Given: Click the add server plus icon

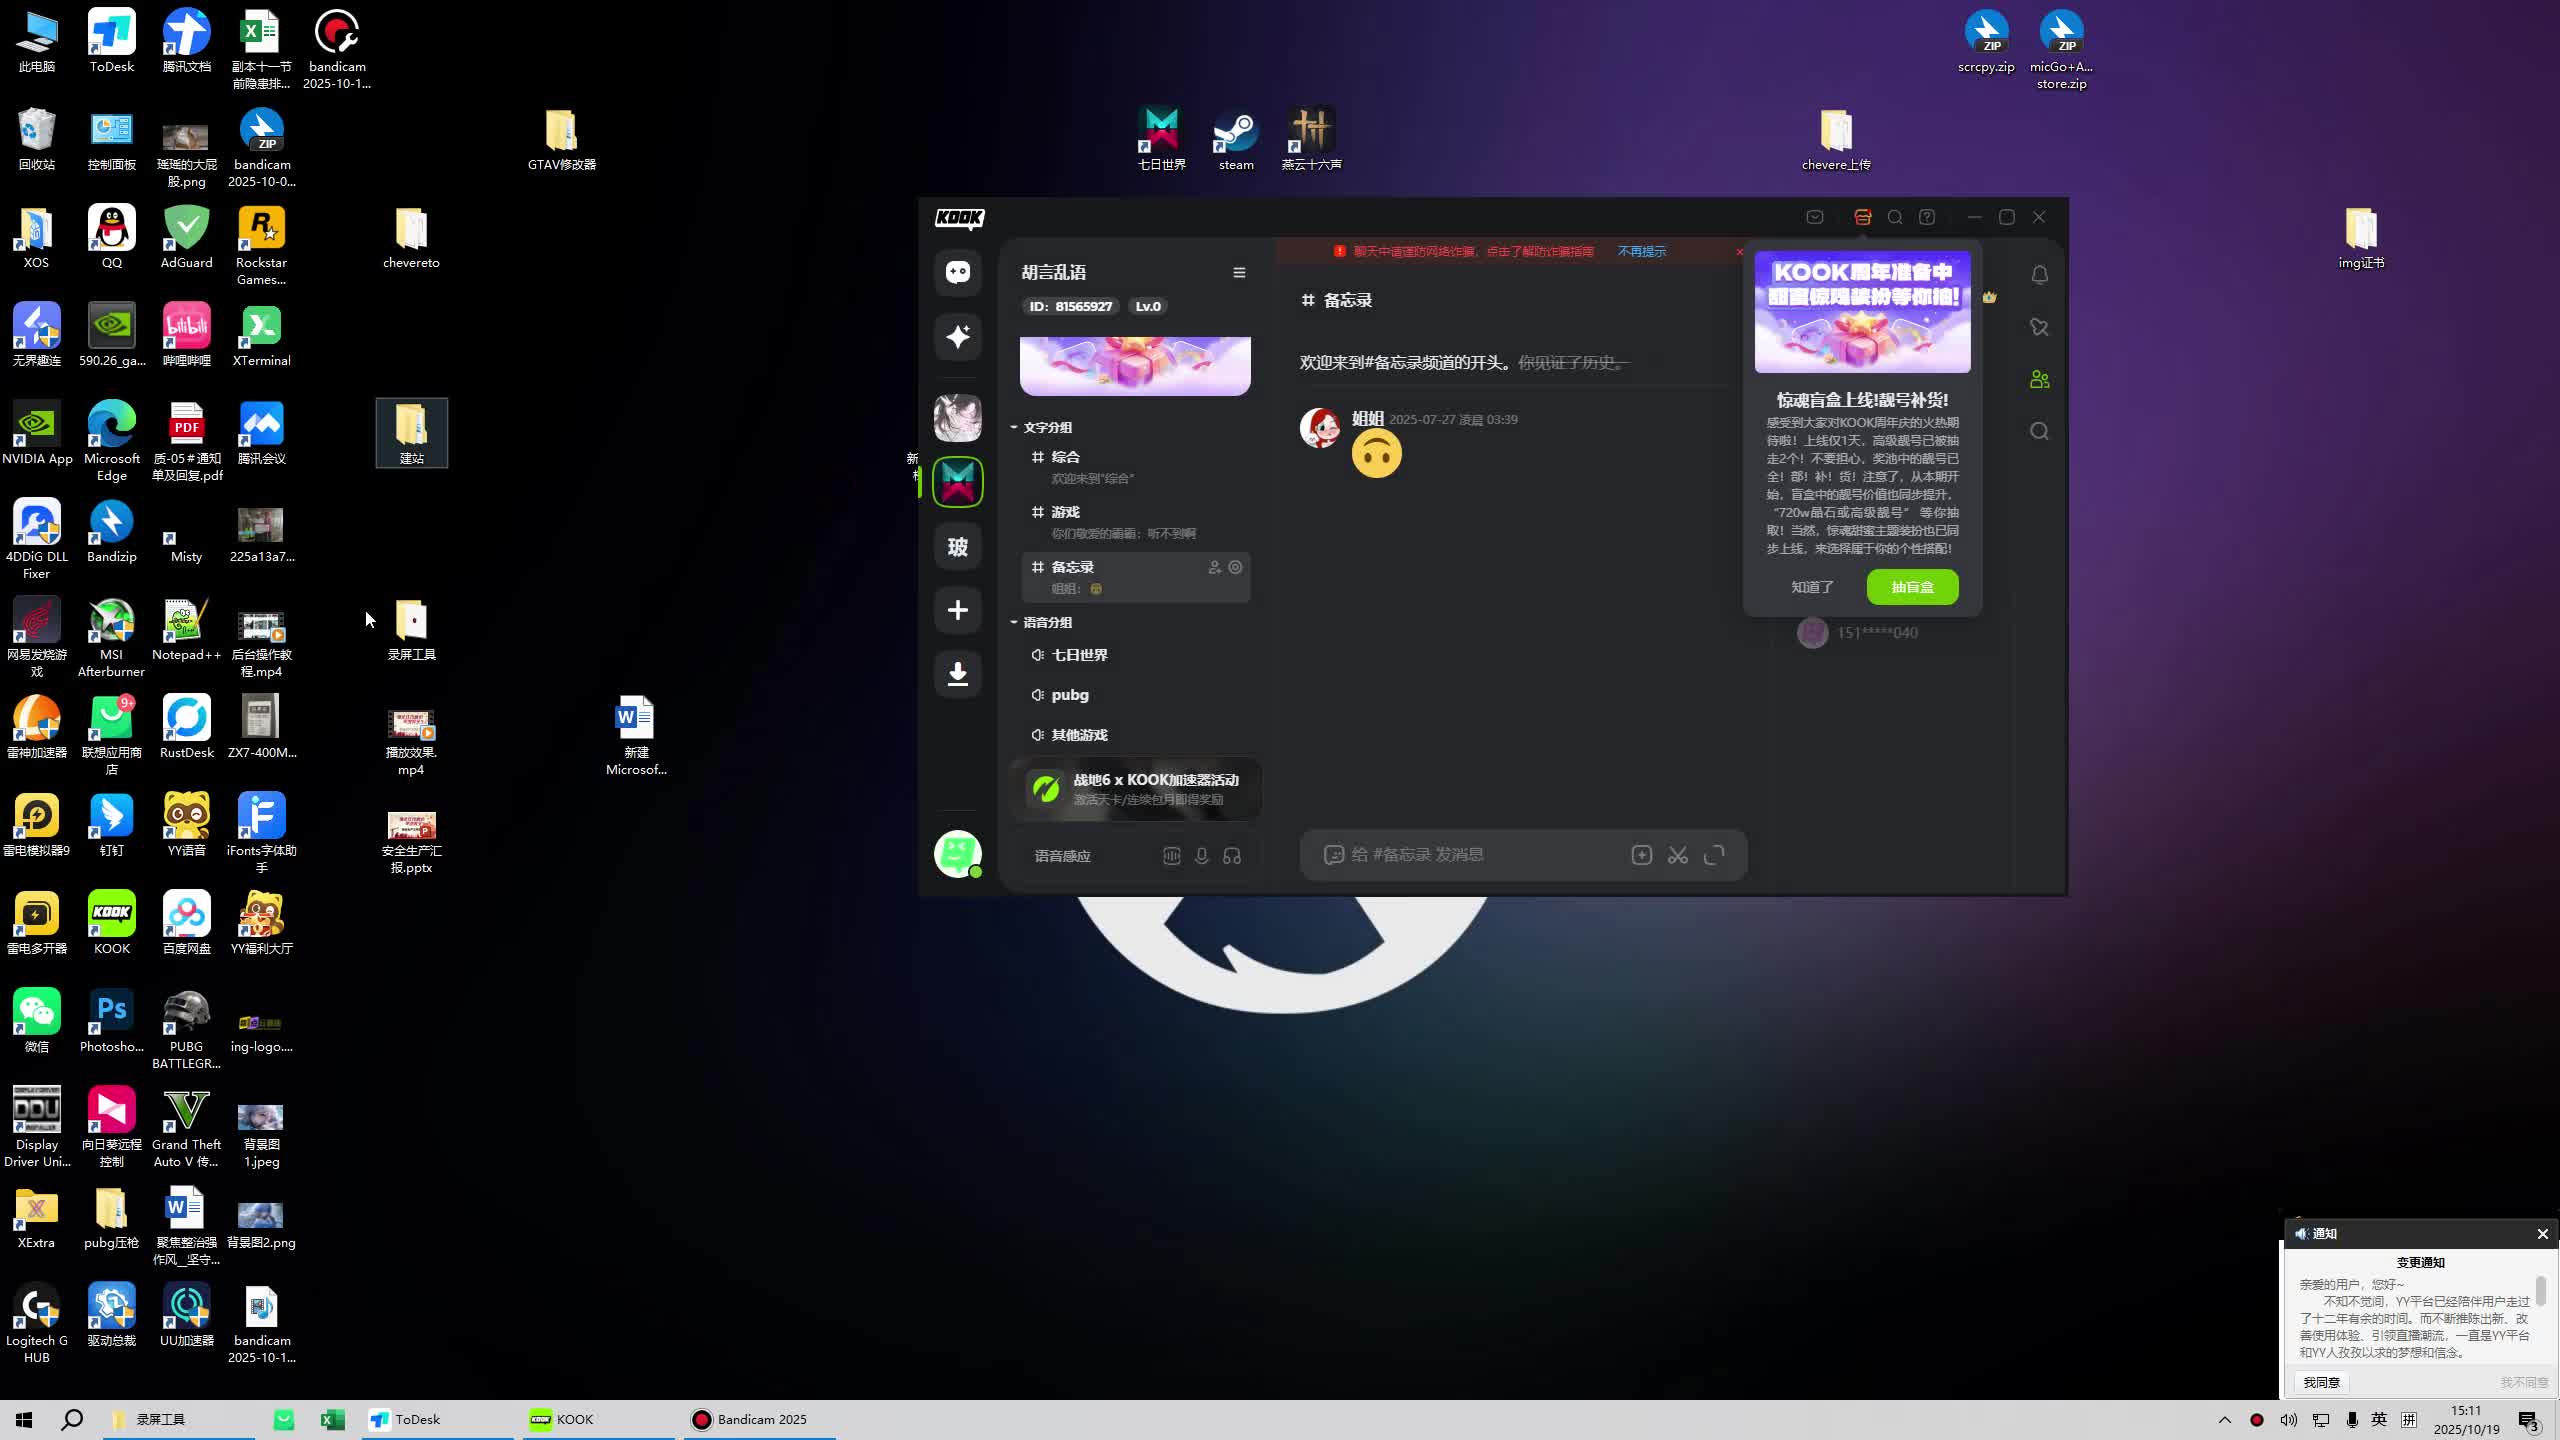Looking at the screenshot, I should 957,610.
